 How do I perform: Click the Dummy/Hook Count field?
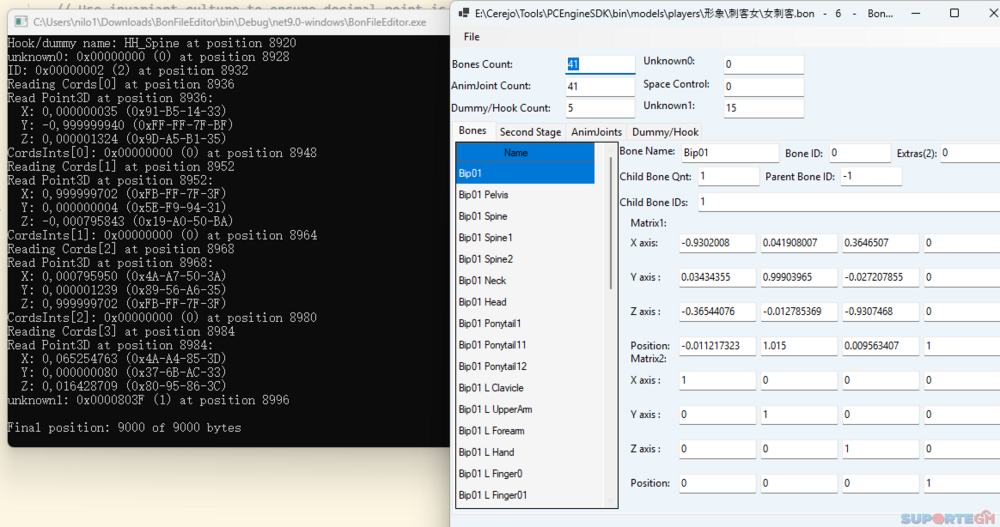(x=600, y=108)
